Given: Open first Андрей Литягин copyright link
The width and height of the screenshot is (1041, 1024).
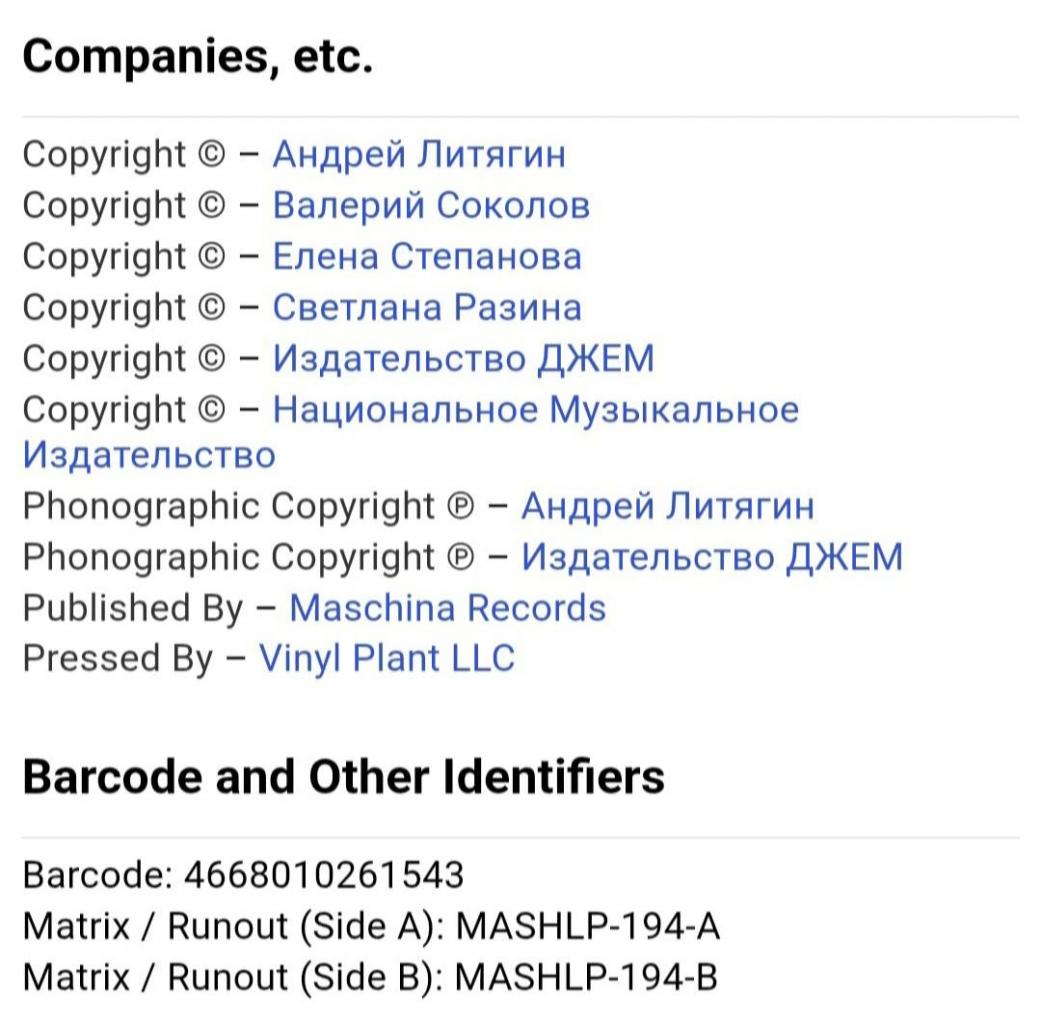Looking at the screenshot, I should 419,155.
